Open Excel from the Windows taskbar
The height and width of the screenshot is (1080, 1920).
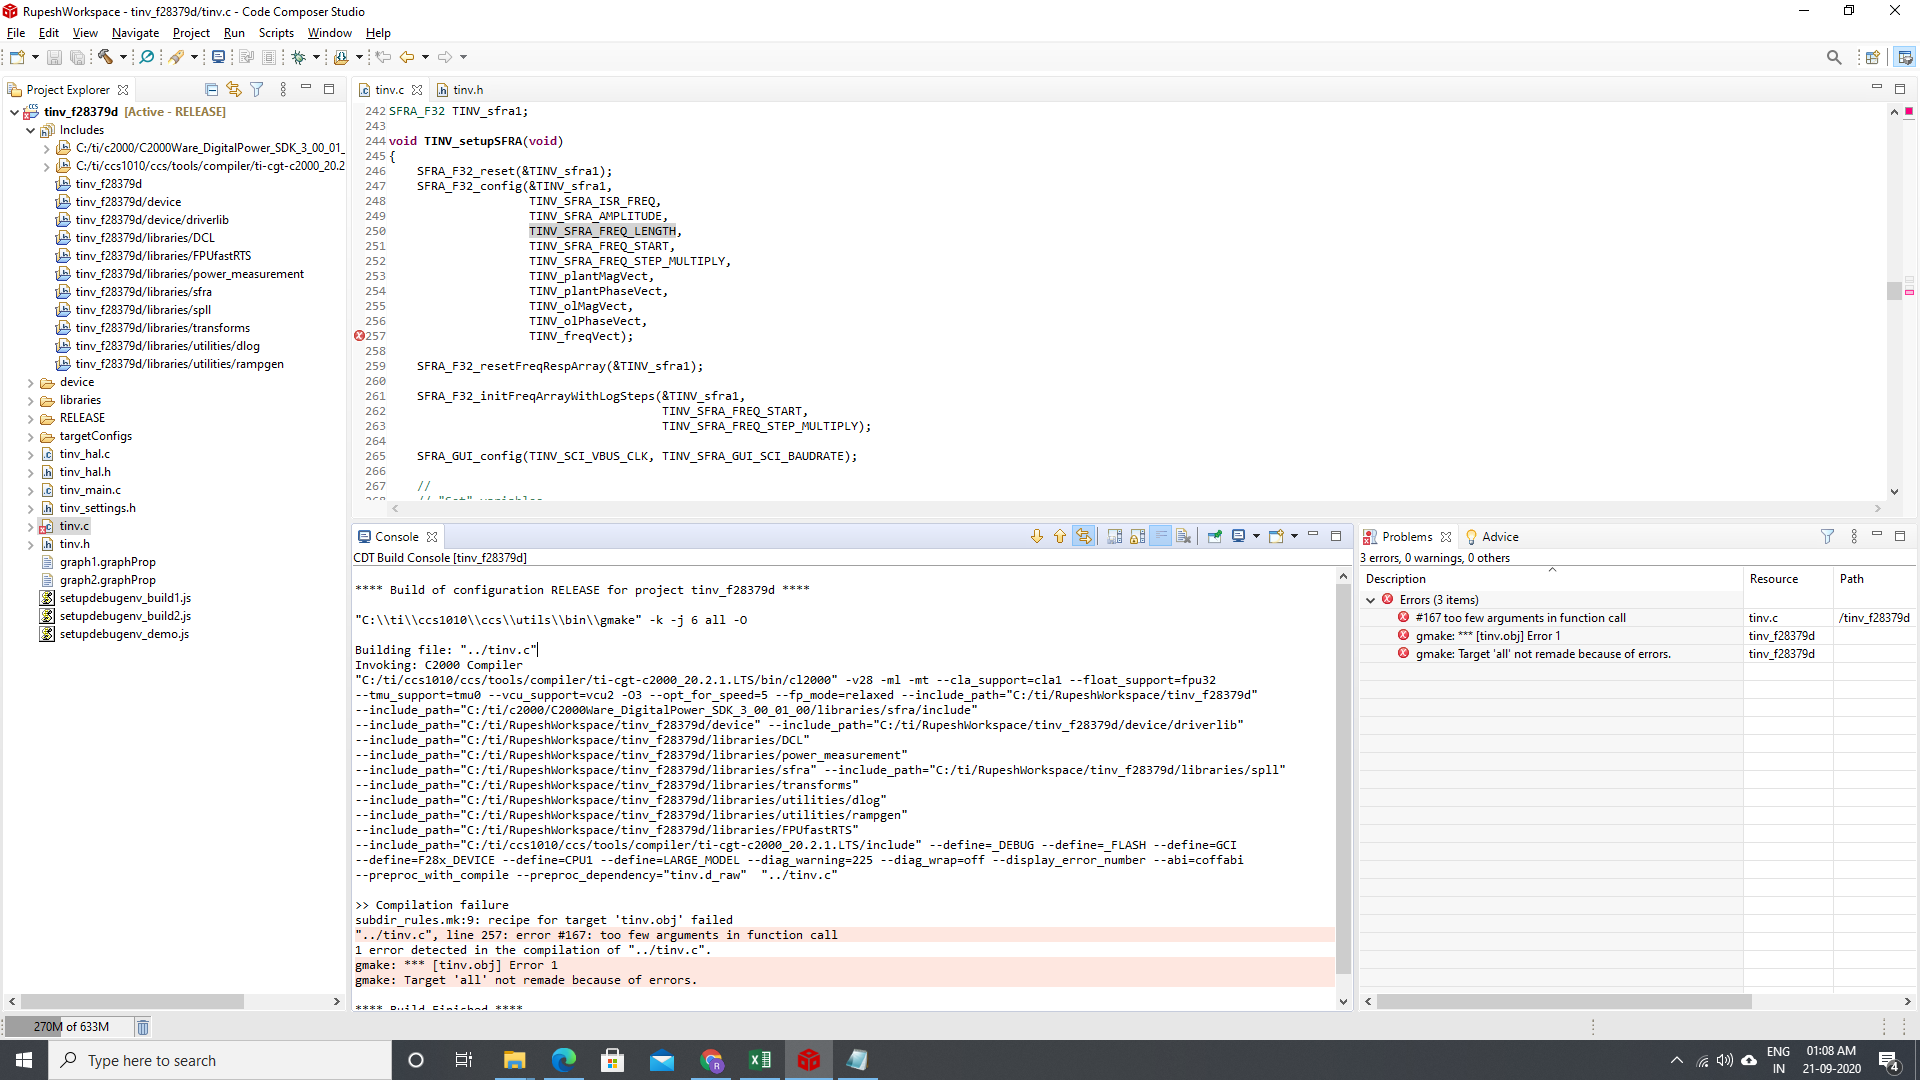tap(760, 1060)
